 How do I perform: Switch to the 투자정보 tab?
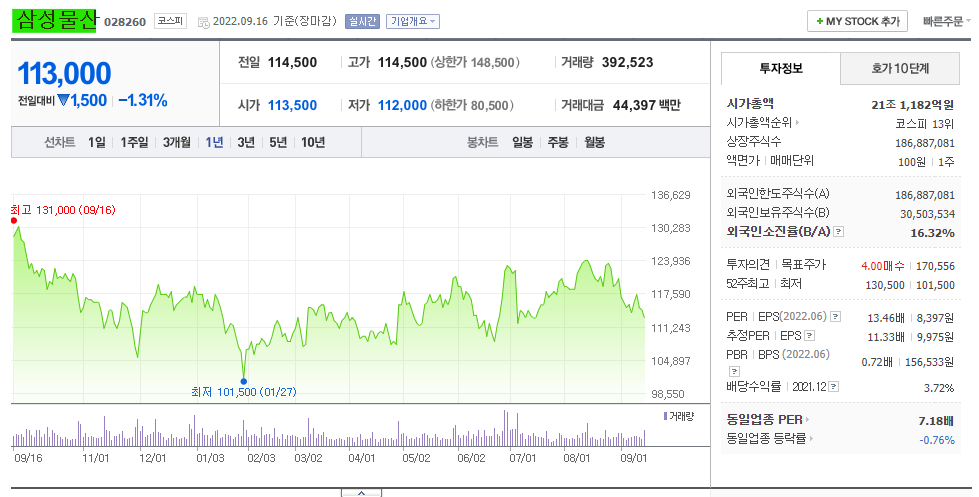point(781,69)
